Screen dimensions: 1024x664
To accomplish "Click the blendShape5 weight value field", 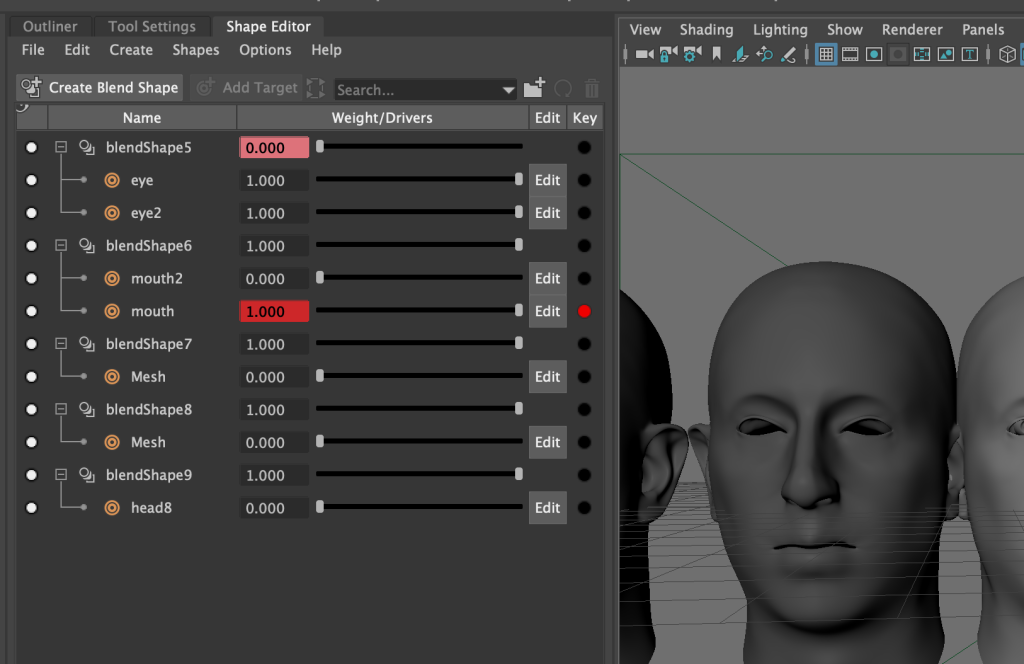I will point(274,148).
